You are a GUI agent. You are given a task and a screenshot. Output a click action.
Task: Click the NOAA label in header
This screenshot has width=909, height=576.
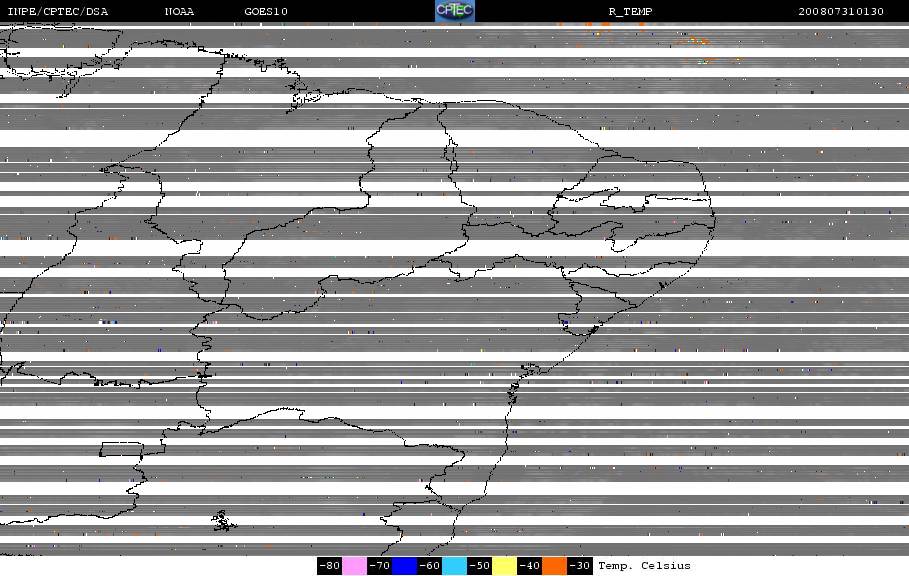click(179, 12)
